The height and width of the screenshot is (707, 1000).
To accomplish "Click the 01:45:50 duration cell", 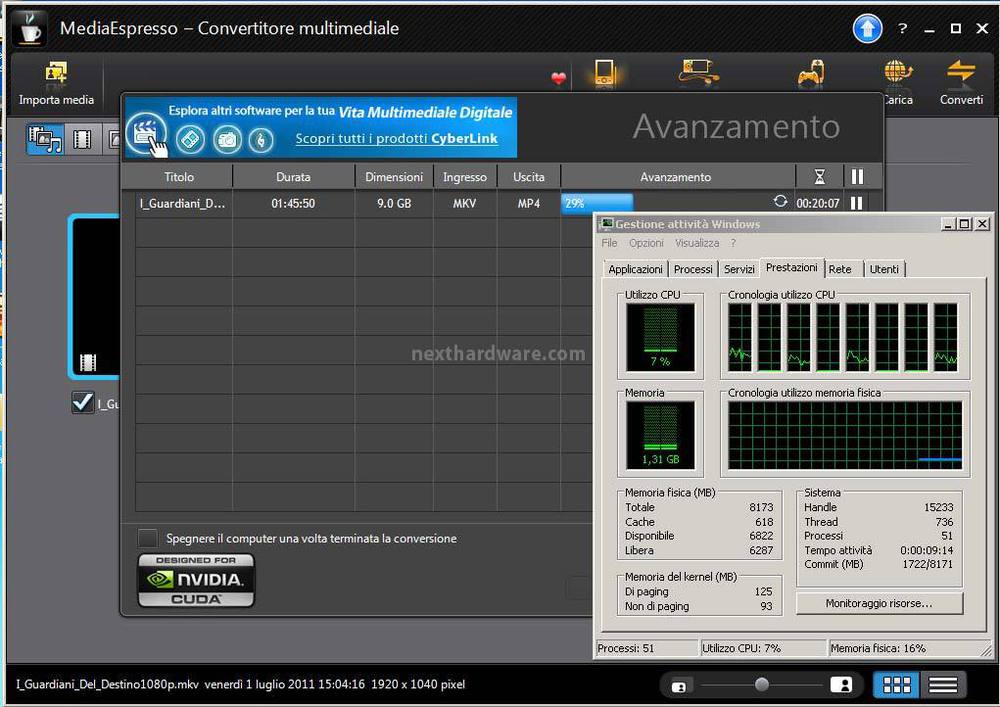I will pos(293,203).
